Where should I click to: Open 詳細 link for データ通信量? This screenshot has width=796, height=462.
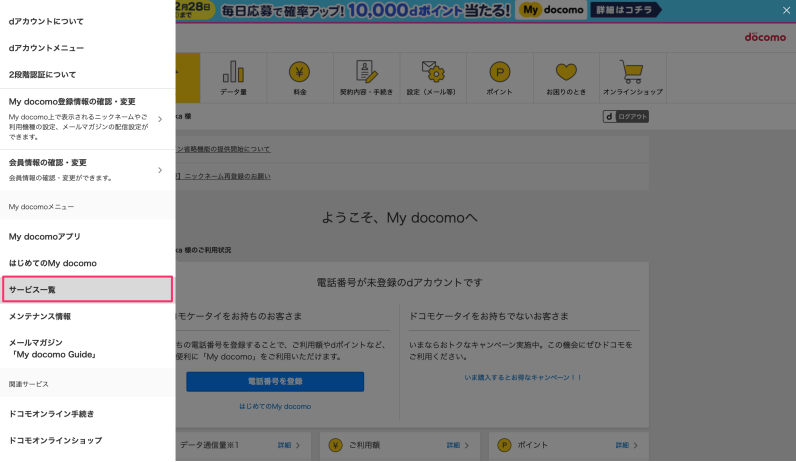(x=284, y=445)
